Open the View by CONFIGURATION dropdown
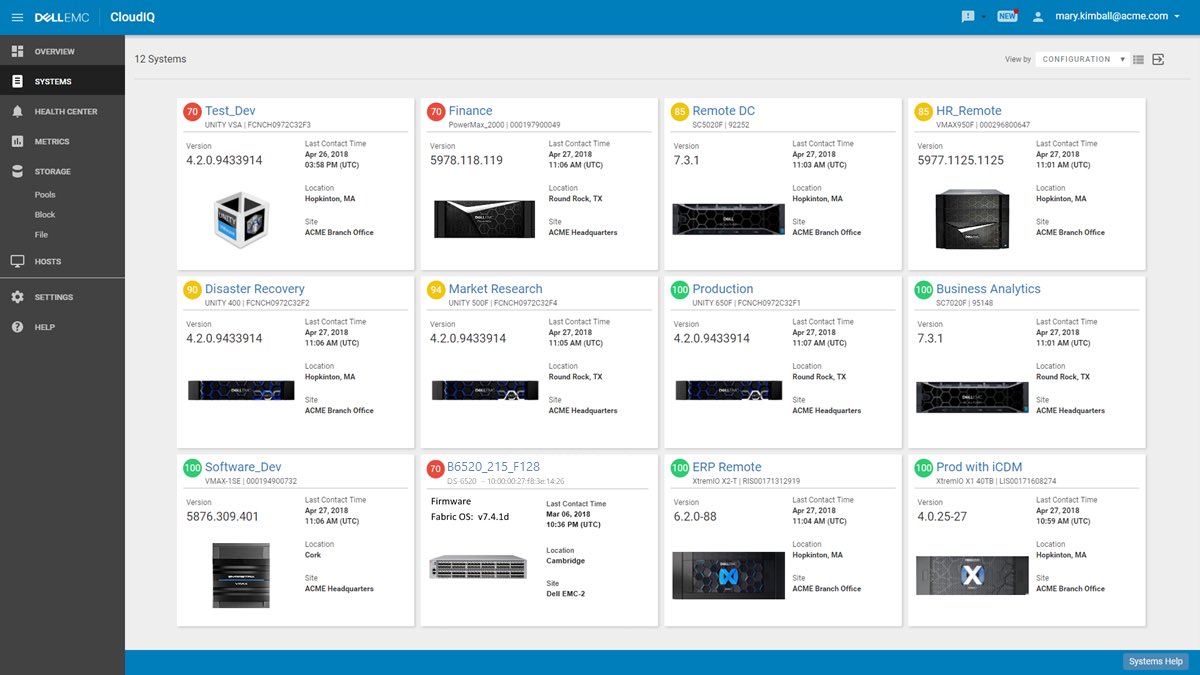The width and height of the screenshot is (1200, 675). pyautogui.click(x=1082, y=59)
